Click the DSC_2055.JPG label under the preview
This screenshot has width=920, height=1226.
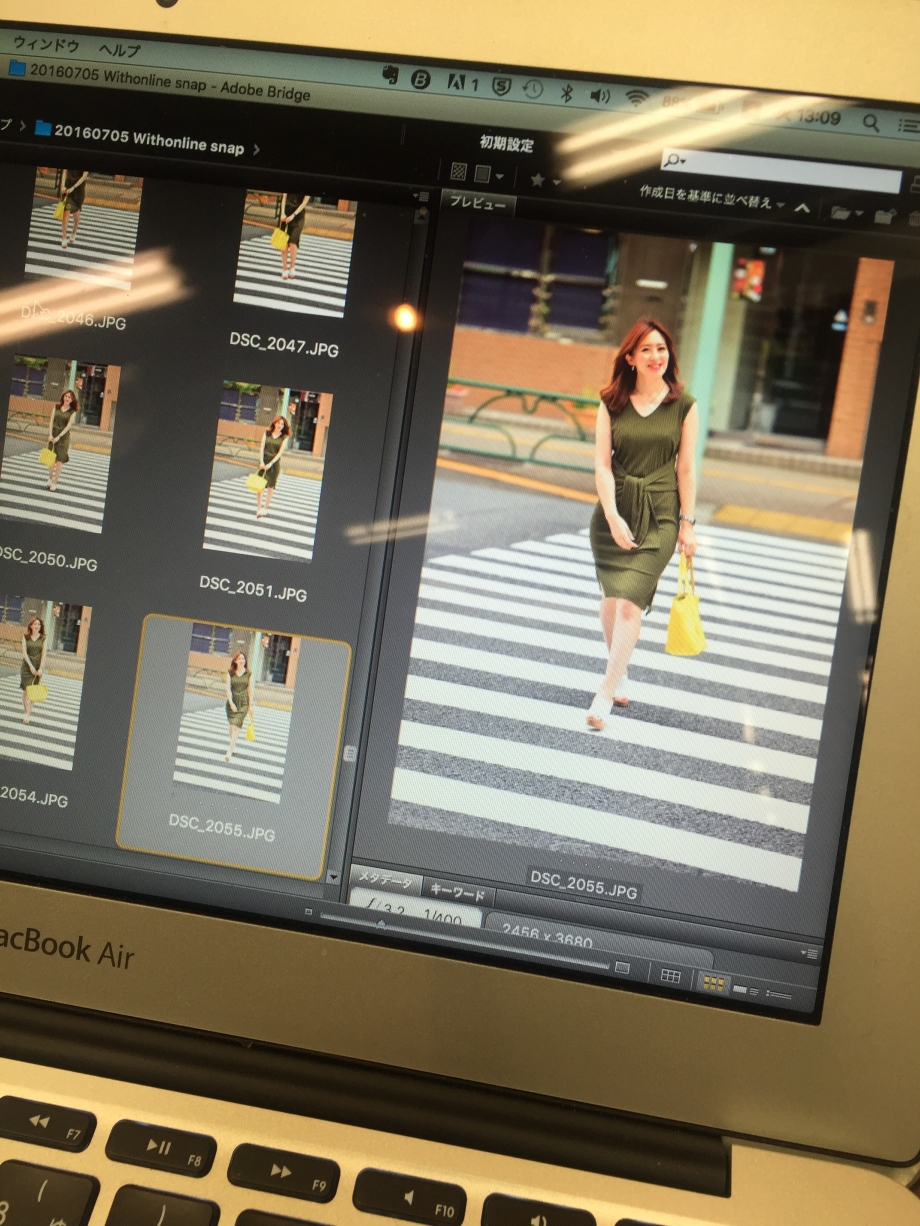pyautogui.click(x=584, y=883)
